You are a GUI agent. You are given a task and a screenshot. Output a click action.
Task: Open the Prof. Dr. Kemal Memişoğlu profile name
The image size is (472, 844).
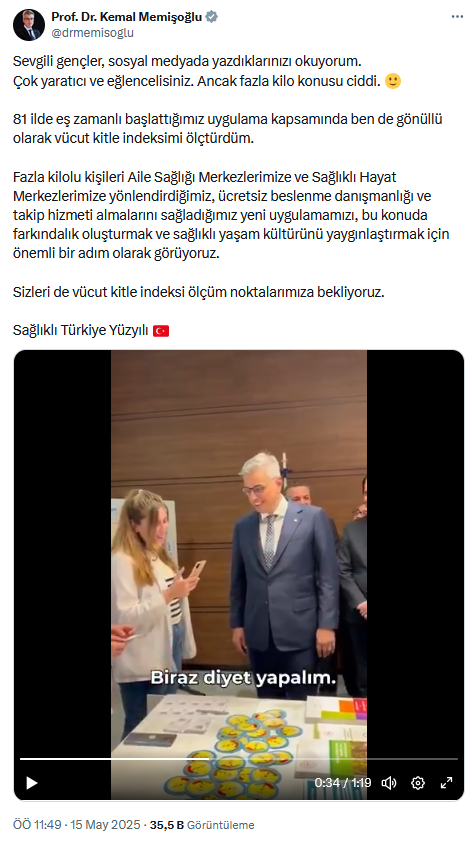tap(126, 17)
